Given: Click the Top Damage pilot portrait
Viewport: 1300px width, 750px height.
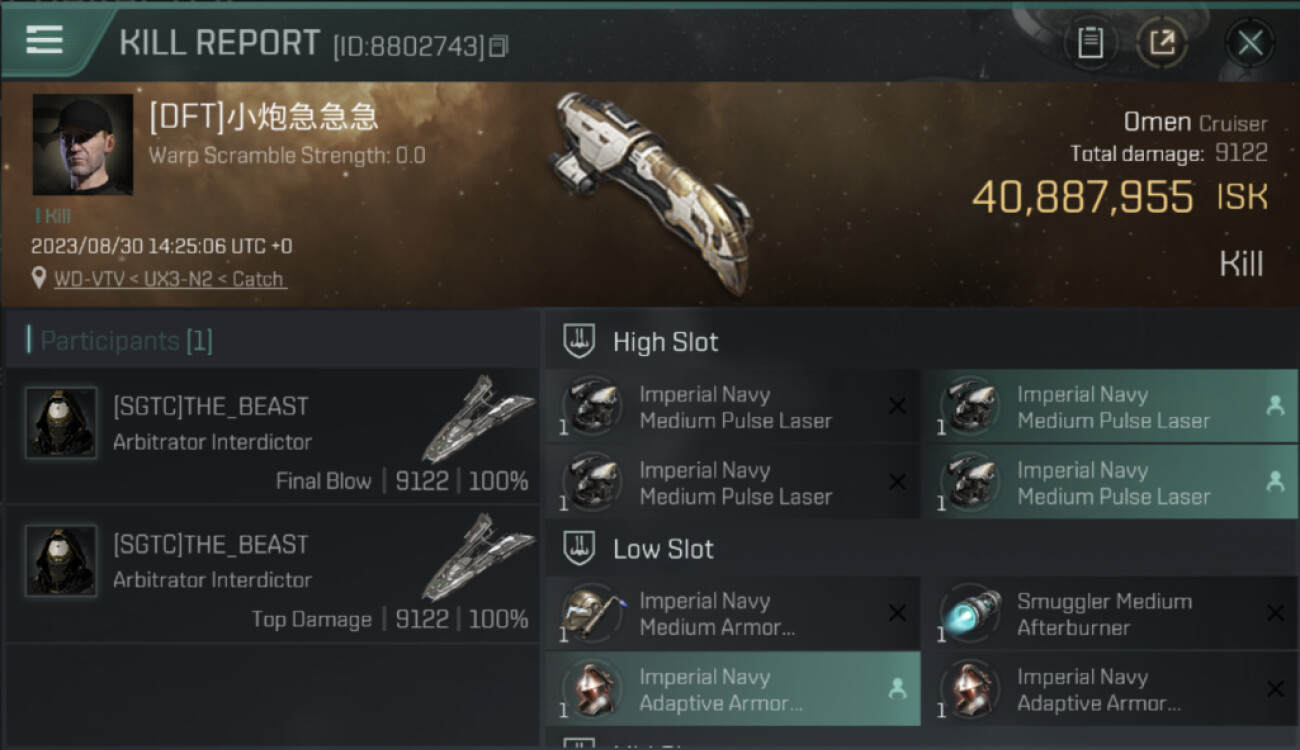Looking at the screenshot, I should point(61,561).
